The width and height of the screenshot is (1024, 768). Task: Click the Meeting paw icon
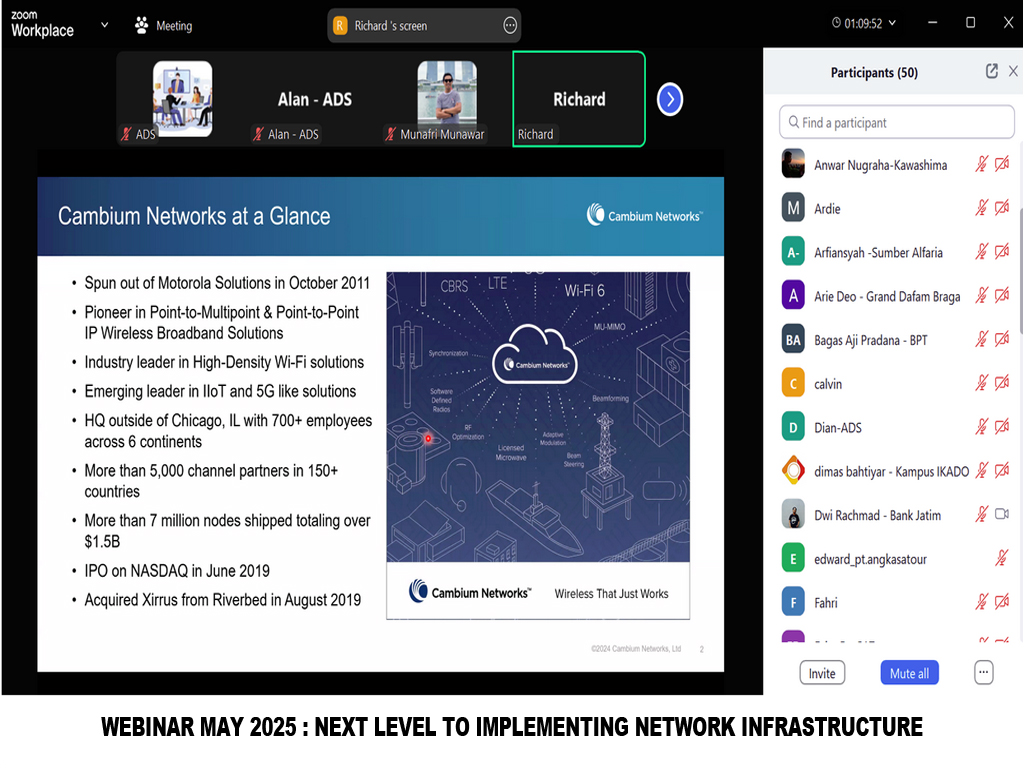[x=142, y=25]
